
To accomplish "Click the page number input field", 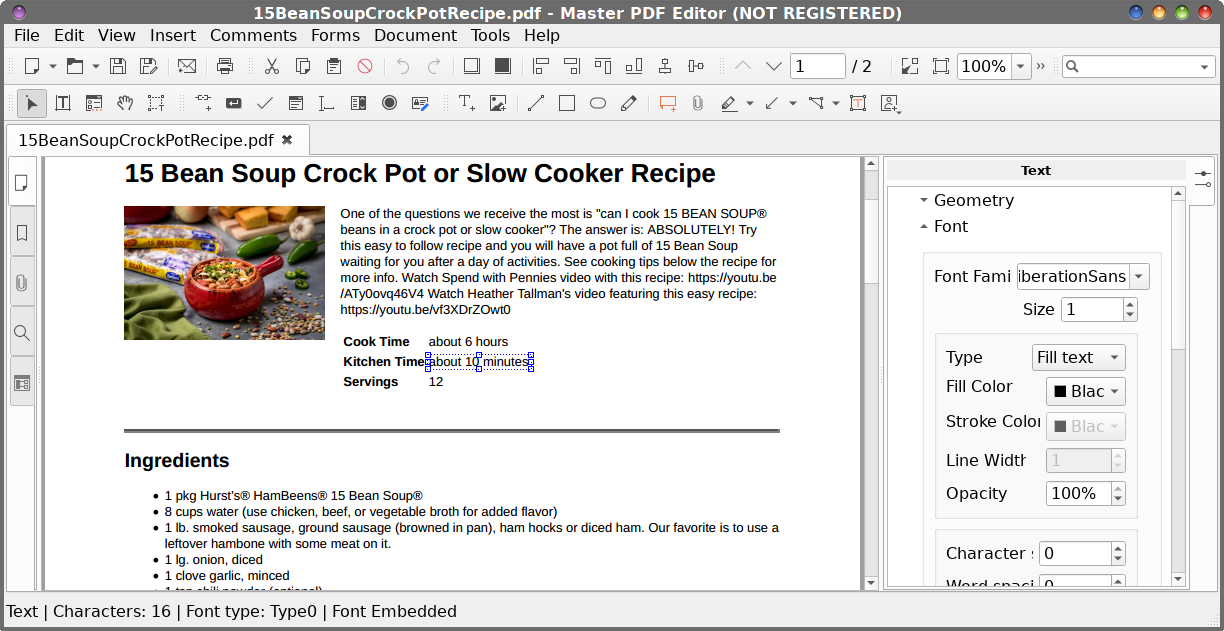I will pyautogui.click(x=818, y=66).
